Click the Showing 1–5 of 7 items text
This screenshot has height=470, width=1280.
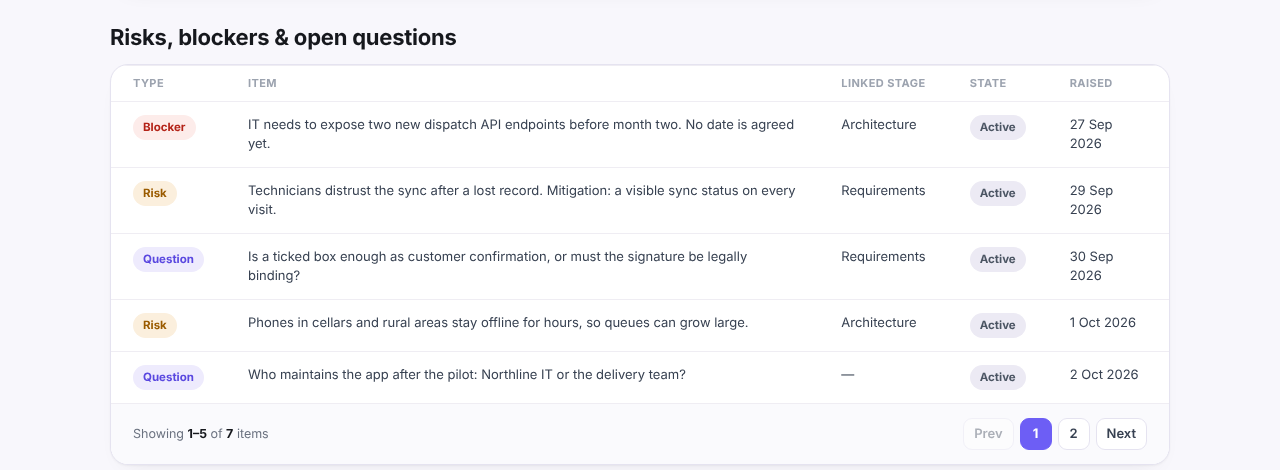pos(201,433)
